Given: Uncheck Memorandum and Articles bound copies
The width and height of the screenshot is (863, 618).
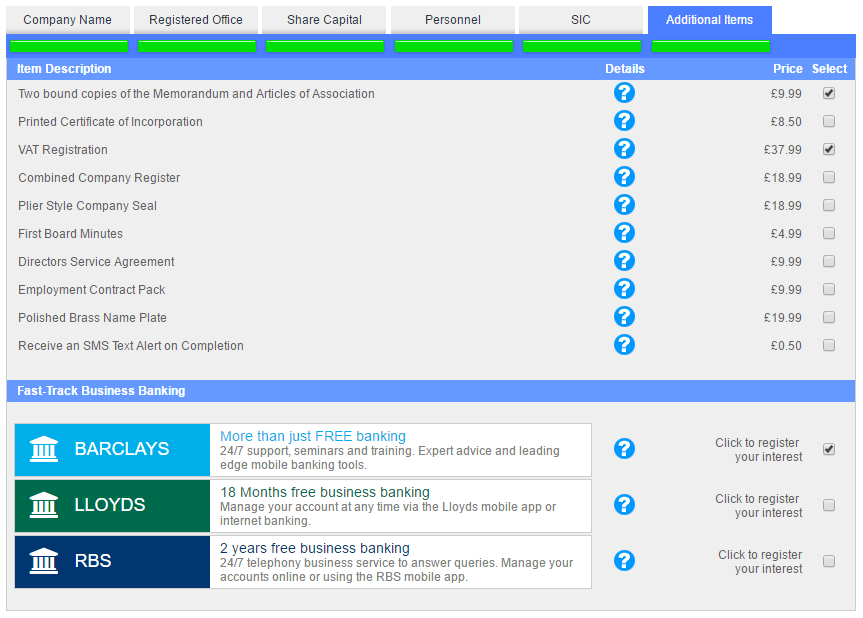Looking at the screenshot, I should (829, 93).
